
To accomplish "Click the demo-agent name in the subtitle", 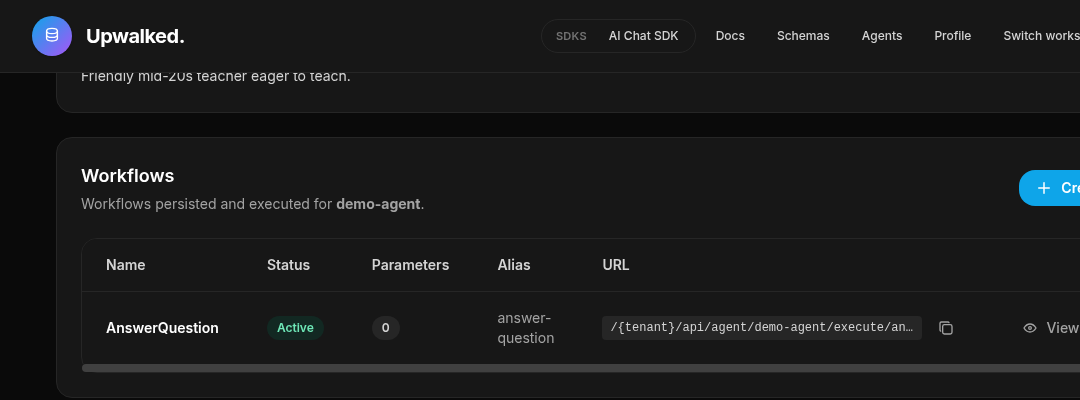I will [x=378, y=204].
